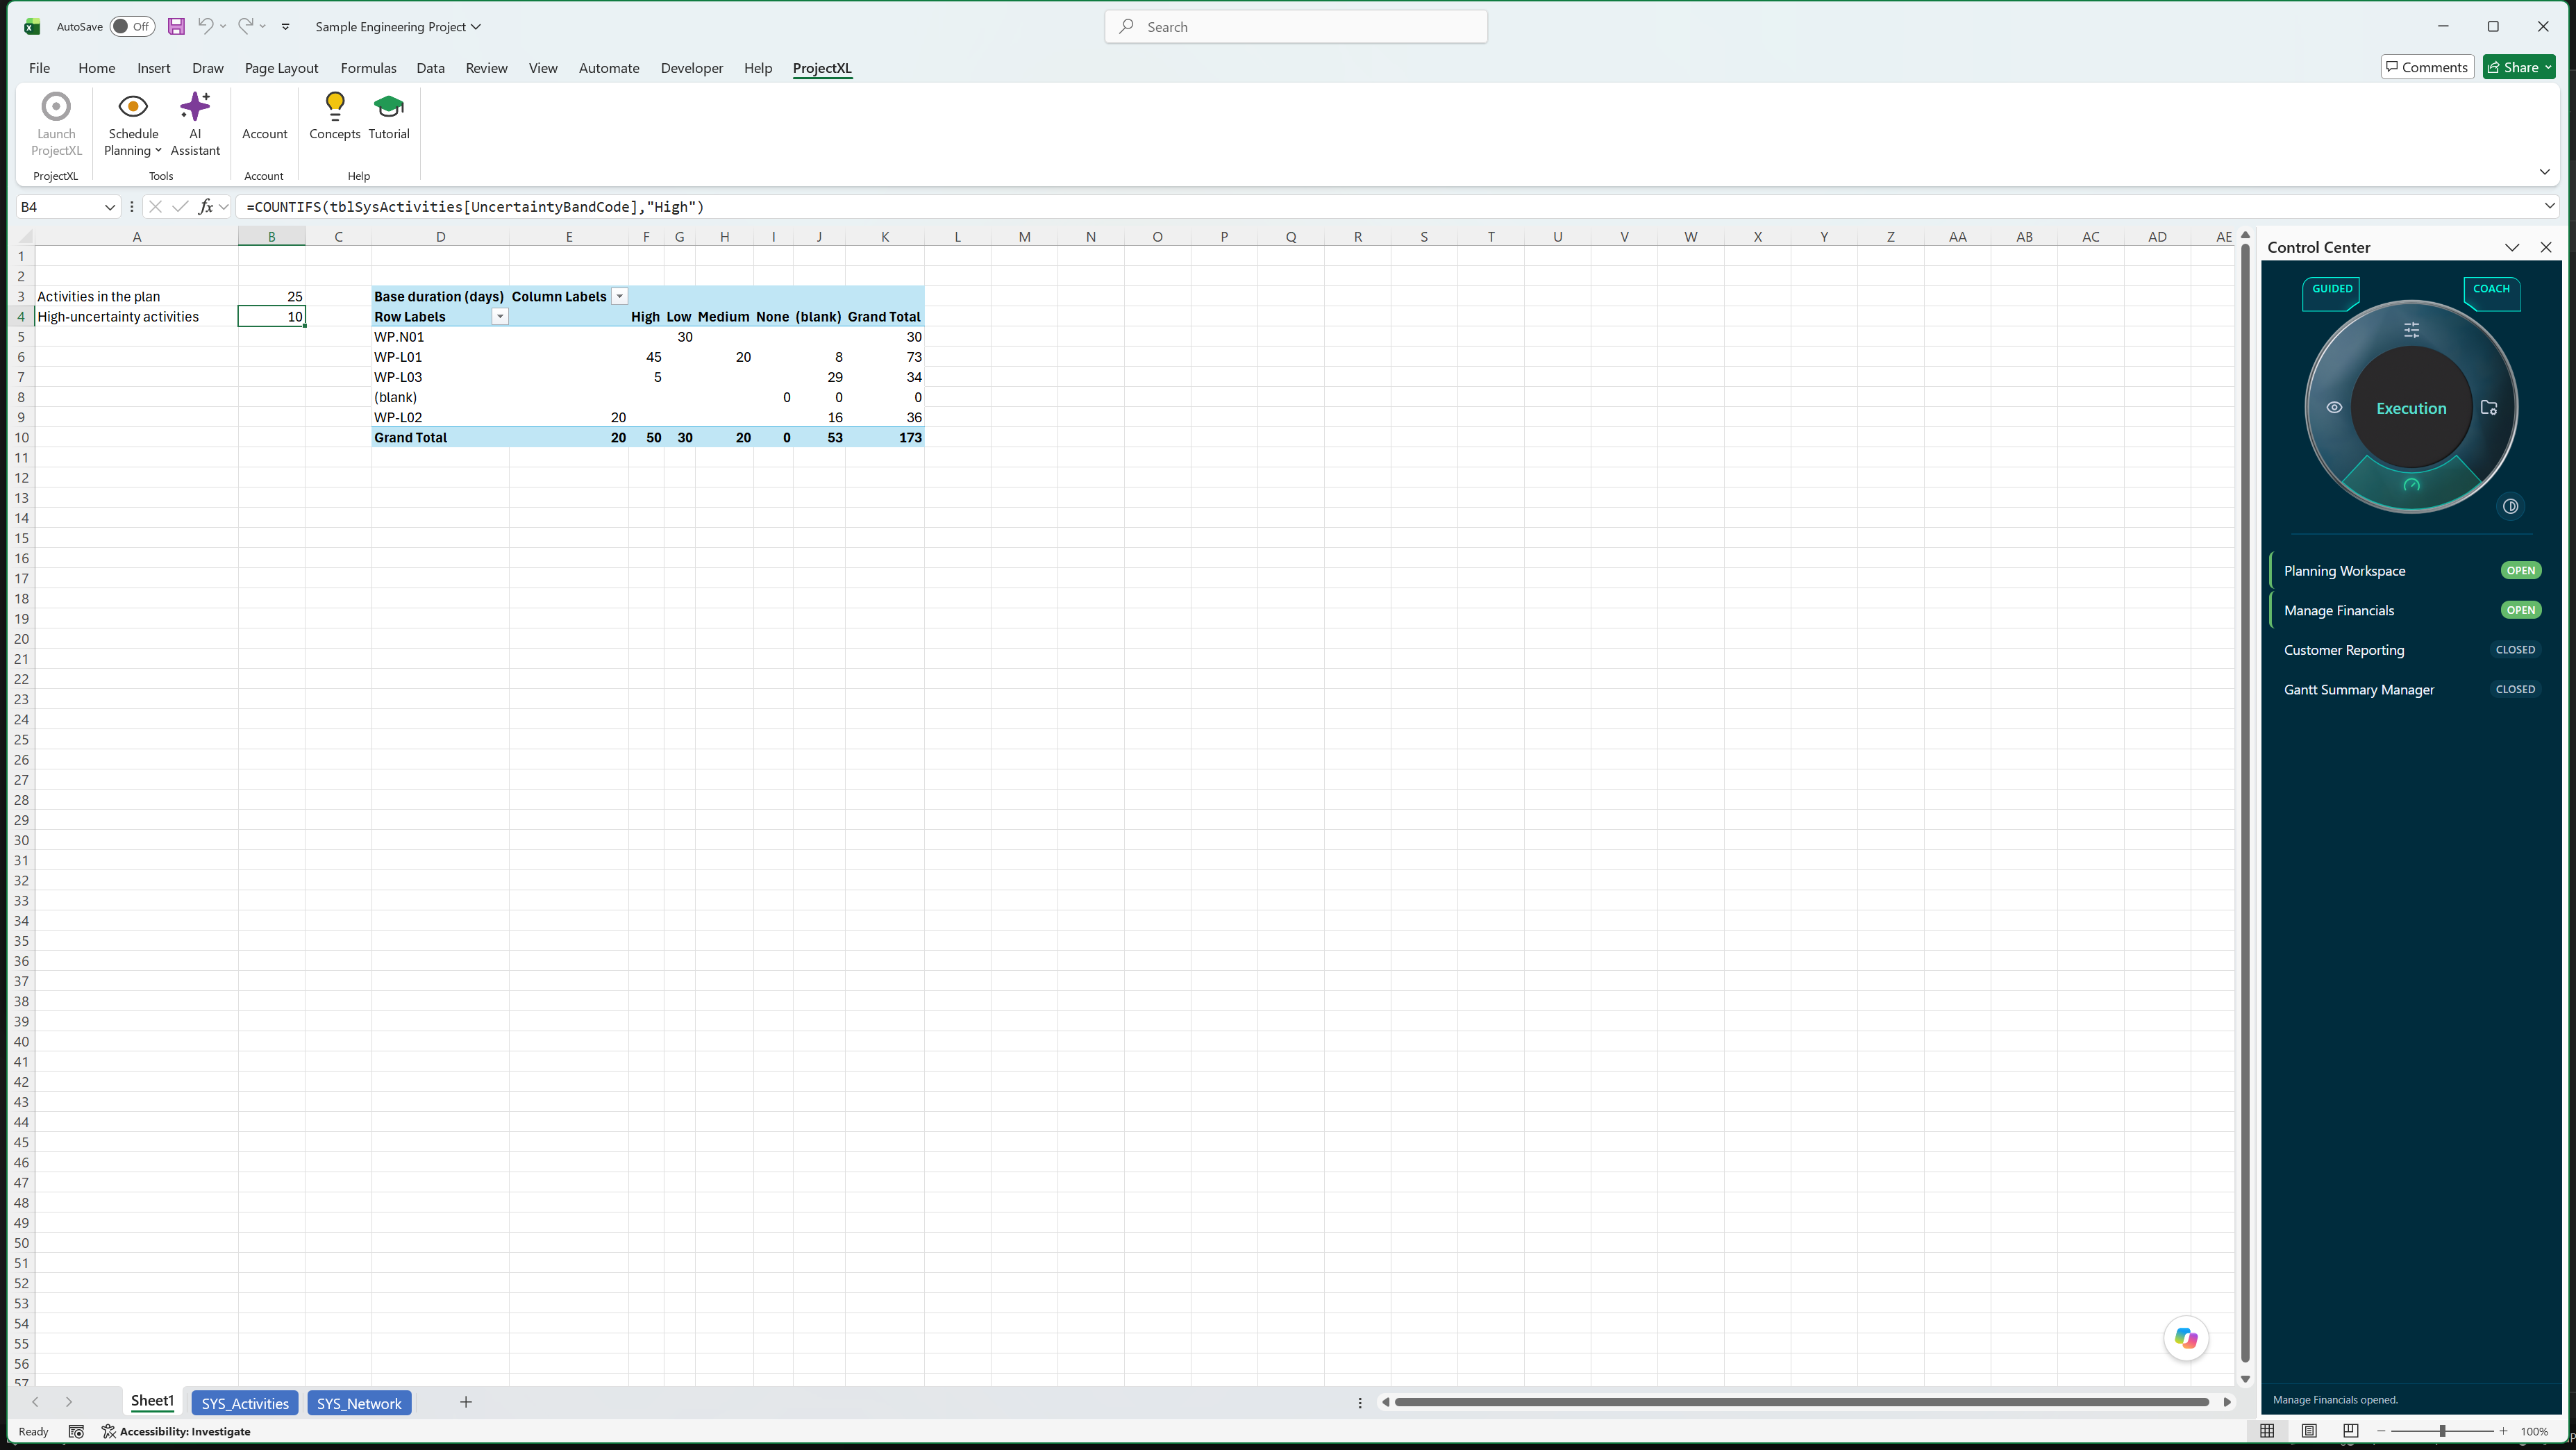Add a new sheet with plus button
The image size is (2576, 1450).
click(x=465, y=1402)
